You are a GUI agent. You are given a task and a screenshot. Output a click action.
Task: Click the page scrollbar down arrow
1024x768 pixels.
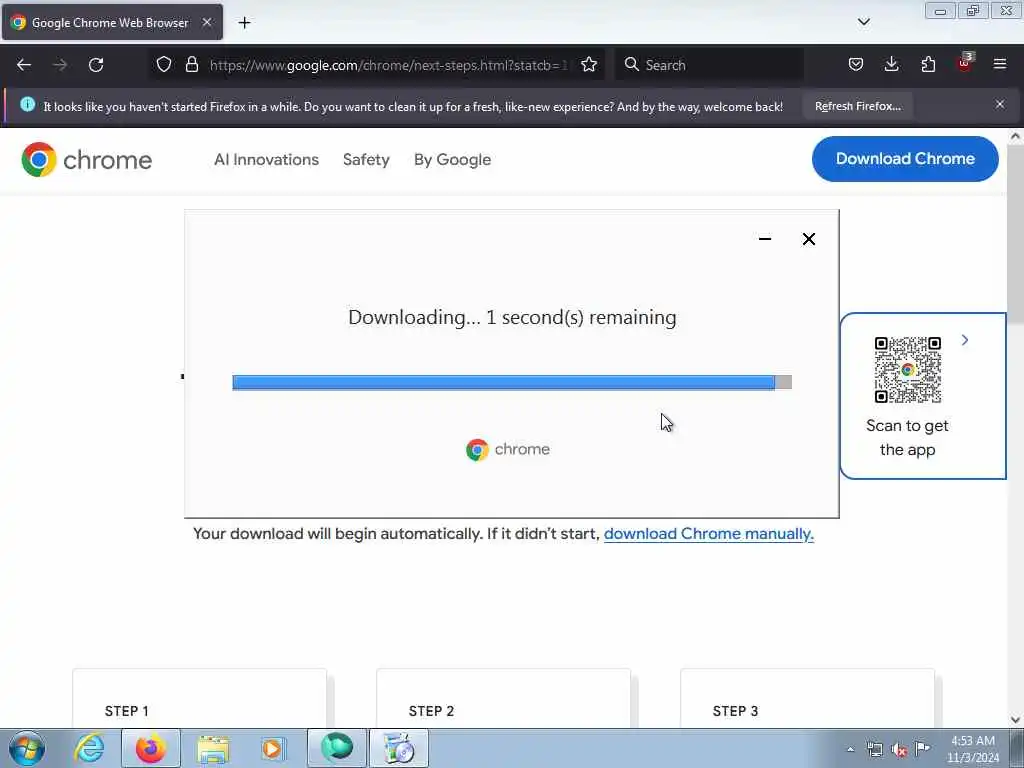[x=1015, y=720]
